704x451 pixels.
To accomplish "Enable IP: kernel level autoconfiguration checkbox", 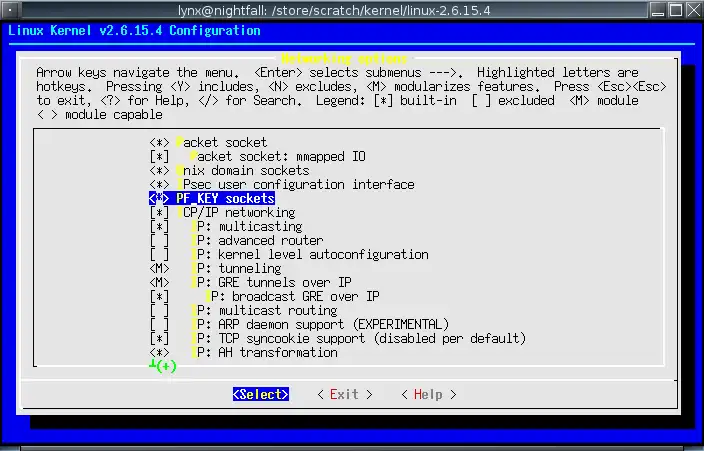I will coord(159,255).
